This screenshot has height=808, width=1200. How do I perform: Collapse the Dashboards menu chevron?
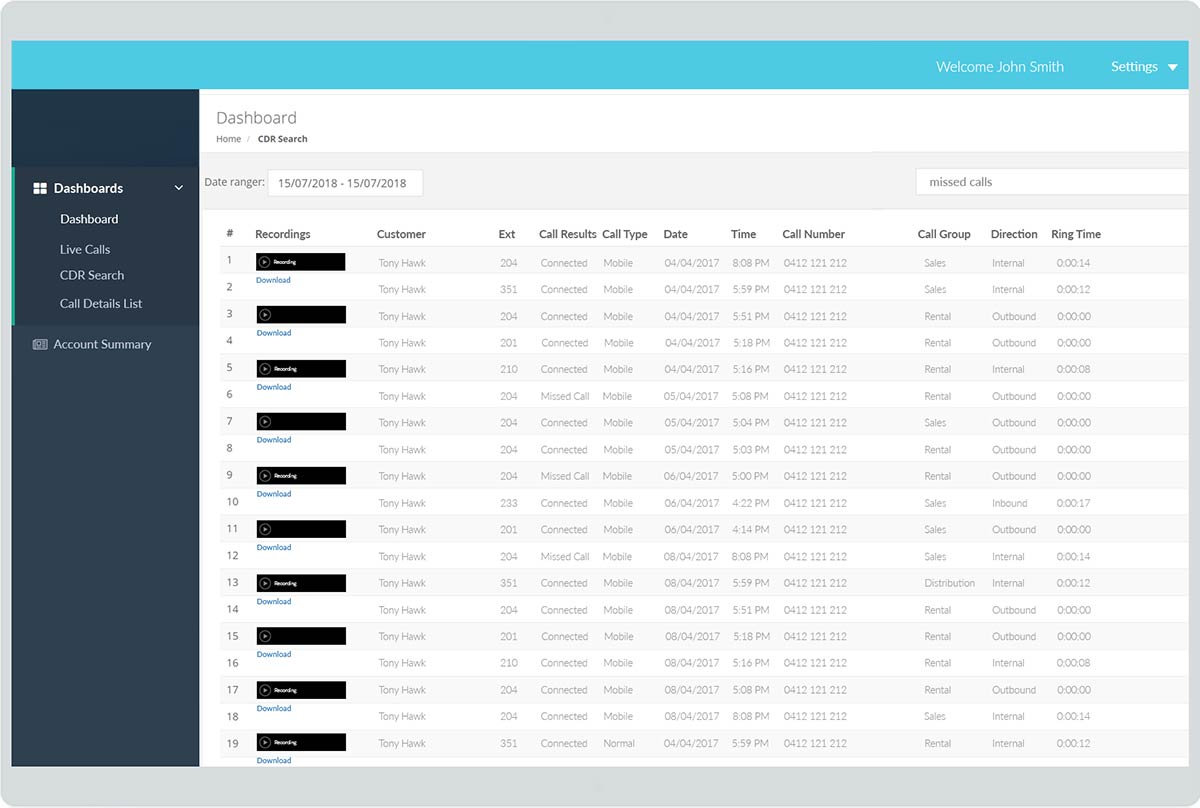coord(179,188)
